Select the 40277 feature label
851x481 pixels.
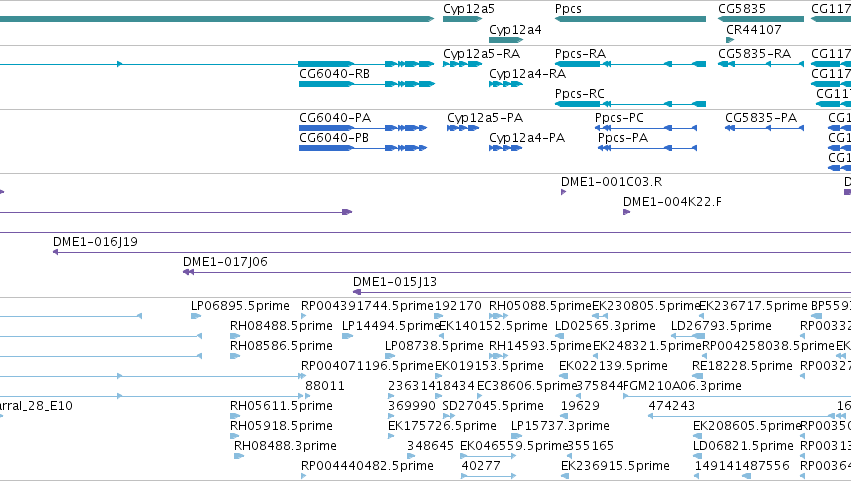[x=481, y=466]
